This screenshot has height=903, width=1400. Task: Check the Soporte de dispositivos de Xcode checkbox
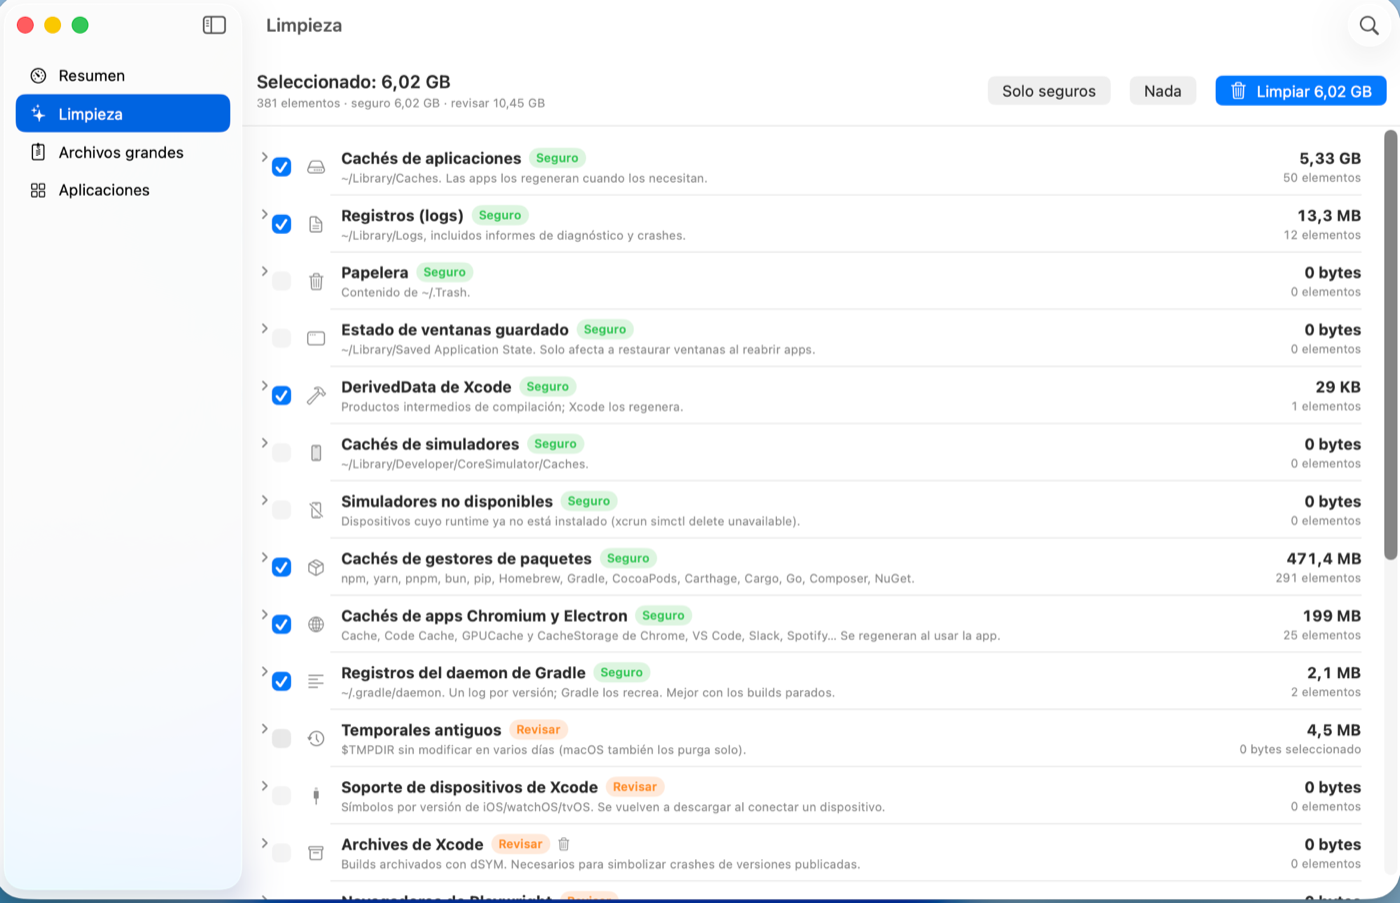[282, 796]
